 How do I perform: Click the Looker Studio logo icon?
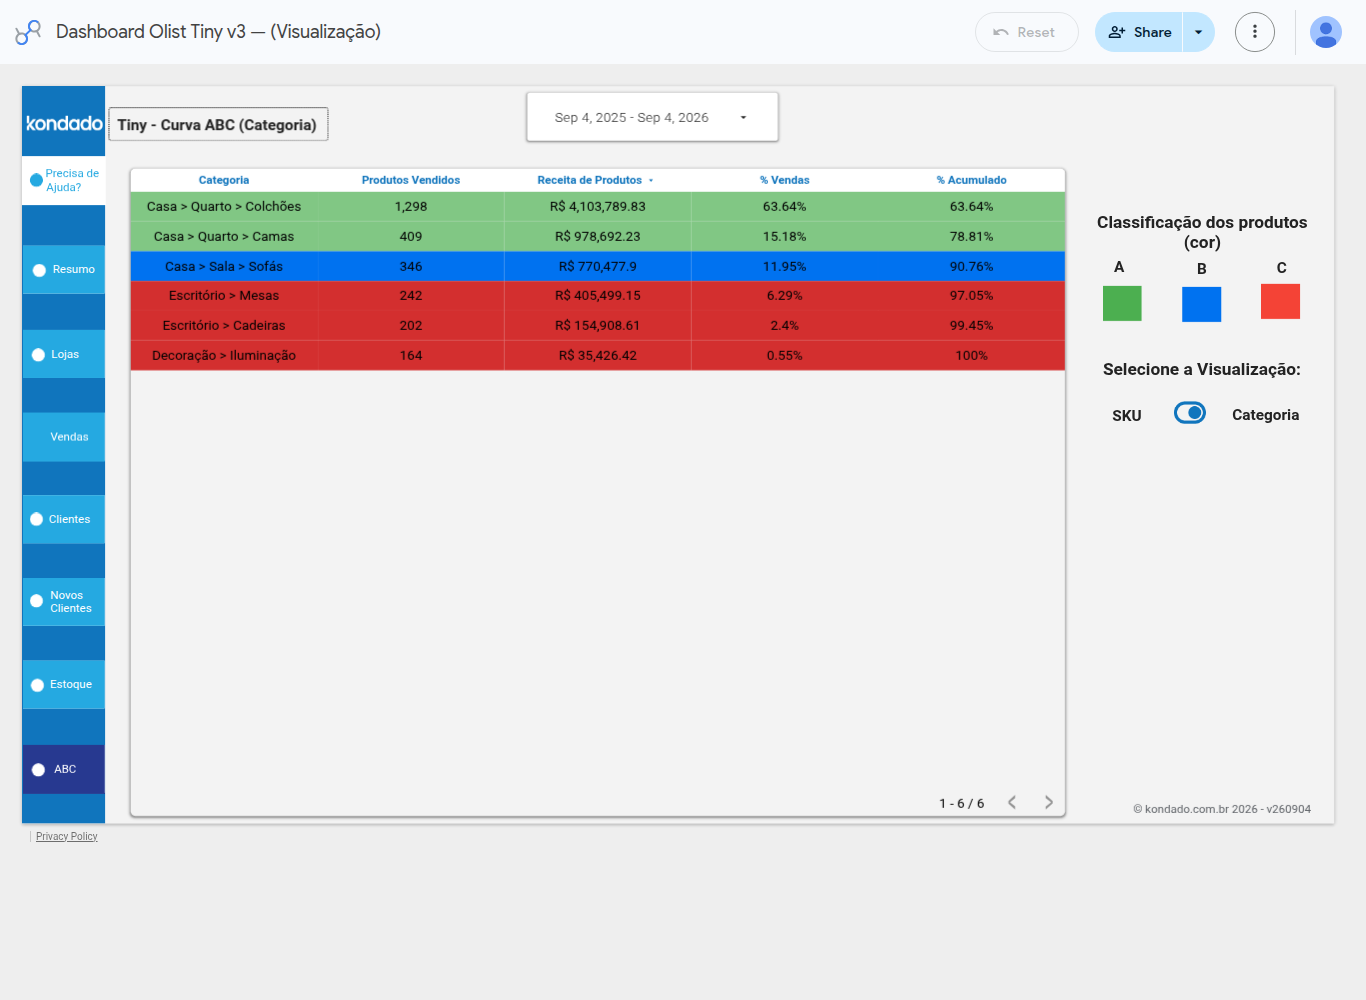(x=28, y=32)
